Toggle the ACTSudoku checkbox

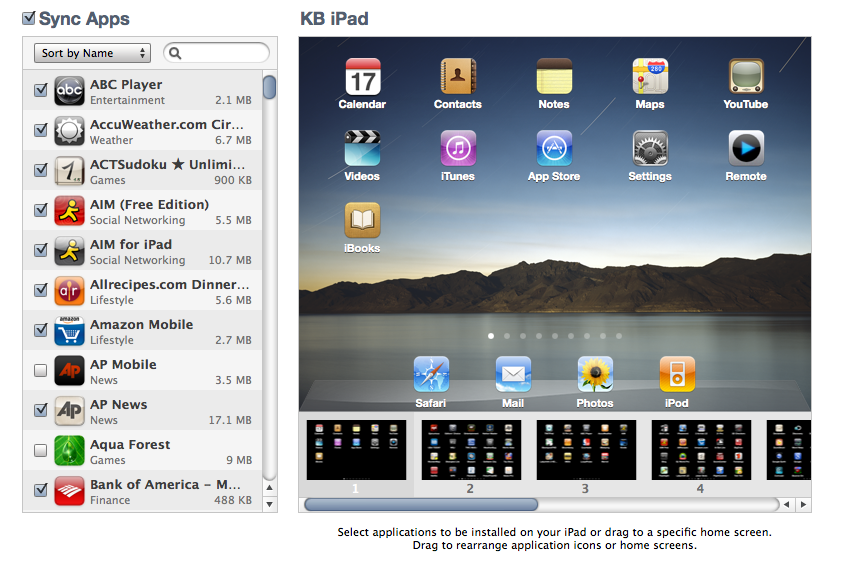click(x=40, y=170)
